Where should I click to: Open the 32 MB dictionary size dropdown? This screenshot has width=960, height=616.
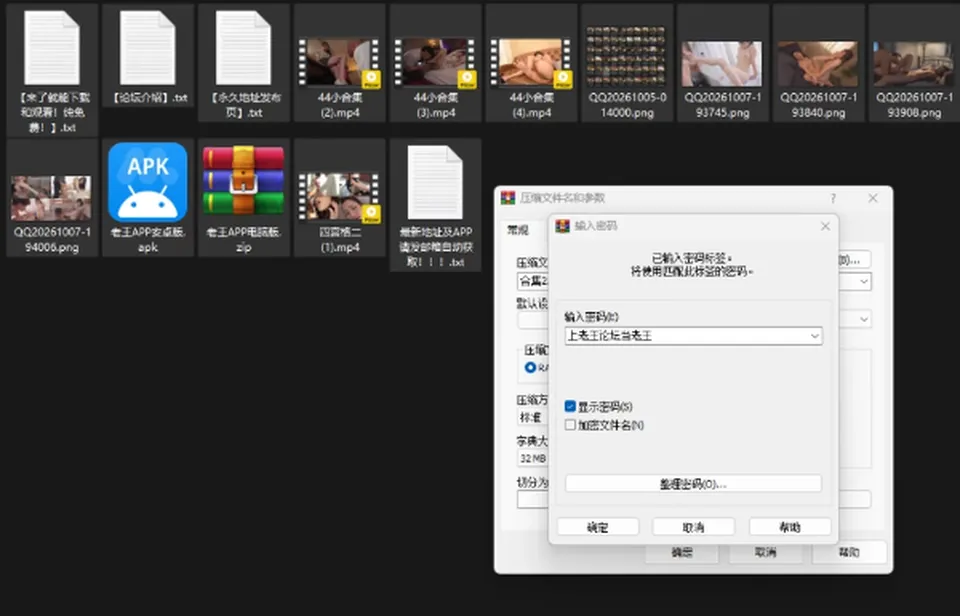(533, 458)
